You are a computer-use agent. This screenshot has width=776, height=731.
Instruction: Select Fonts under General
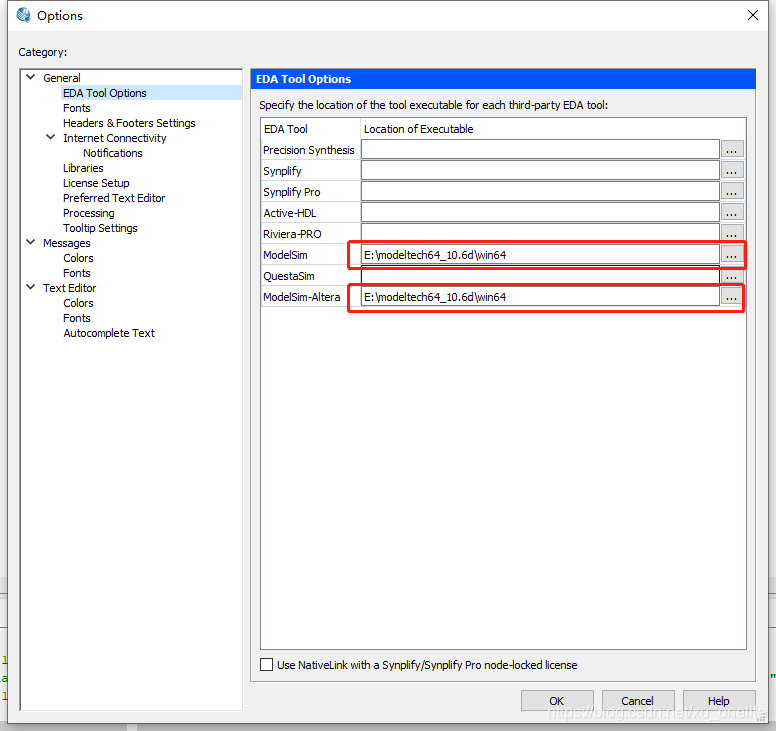coord(77,108)
